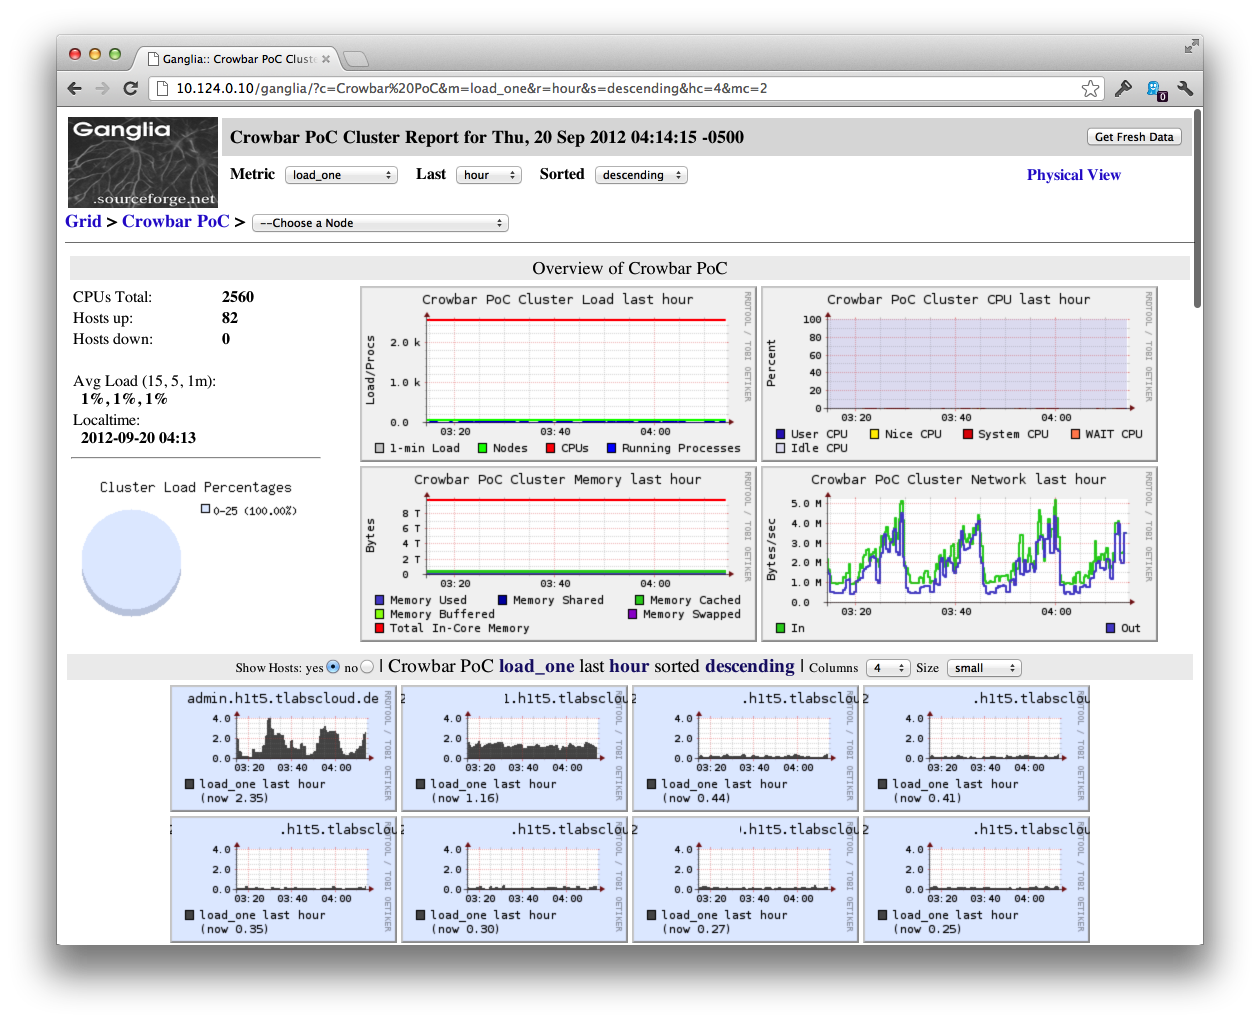Click the CPUs Total value 2560
This screenshot has width=1260, height=1024.
[x=238, y=297]
